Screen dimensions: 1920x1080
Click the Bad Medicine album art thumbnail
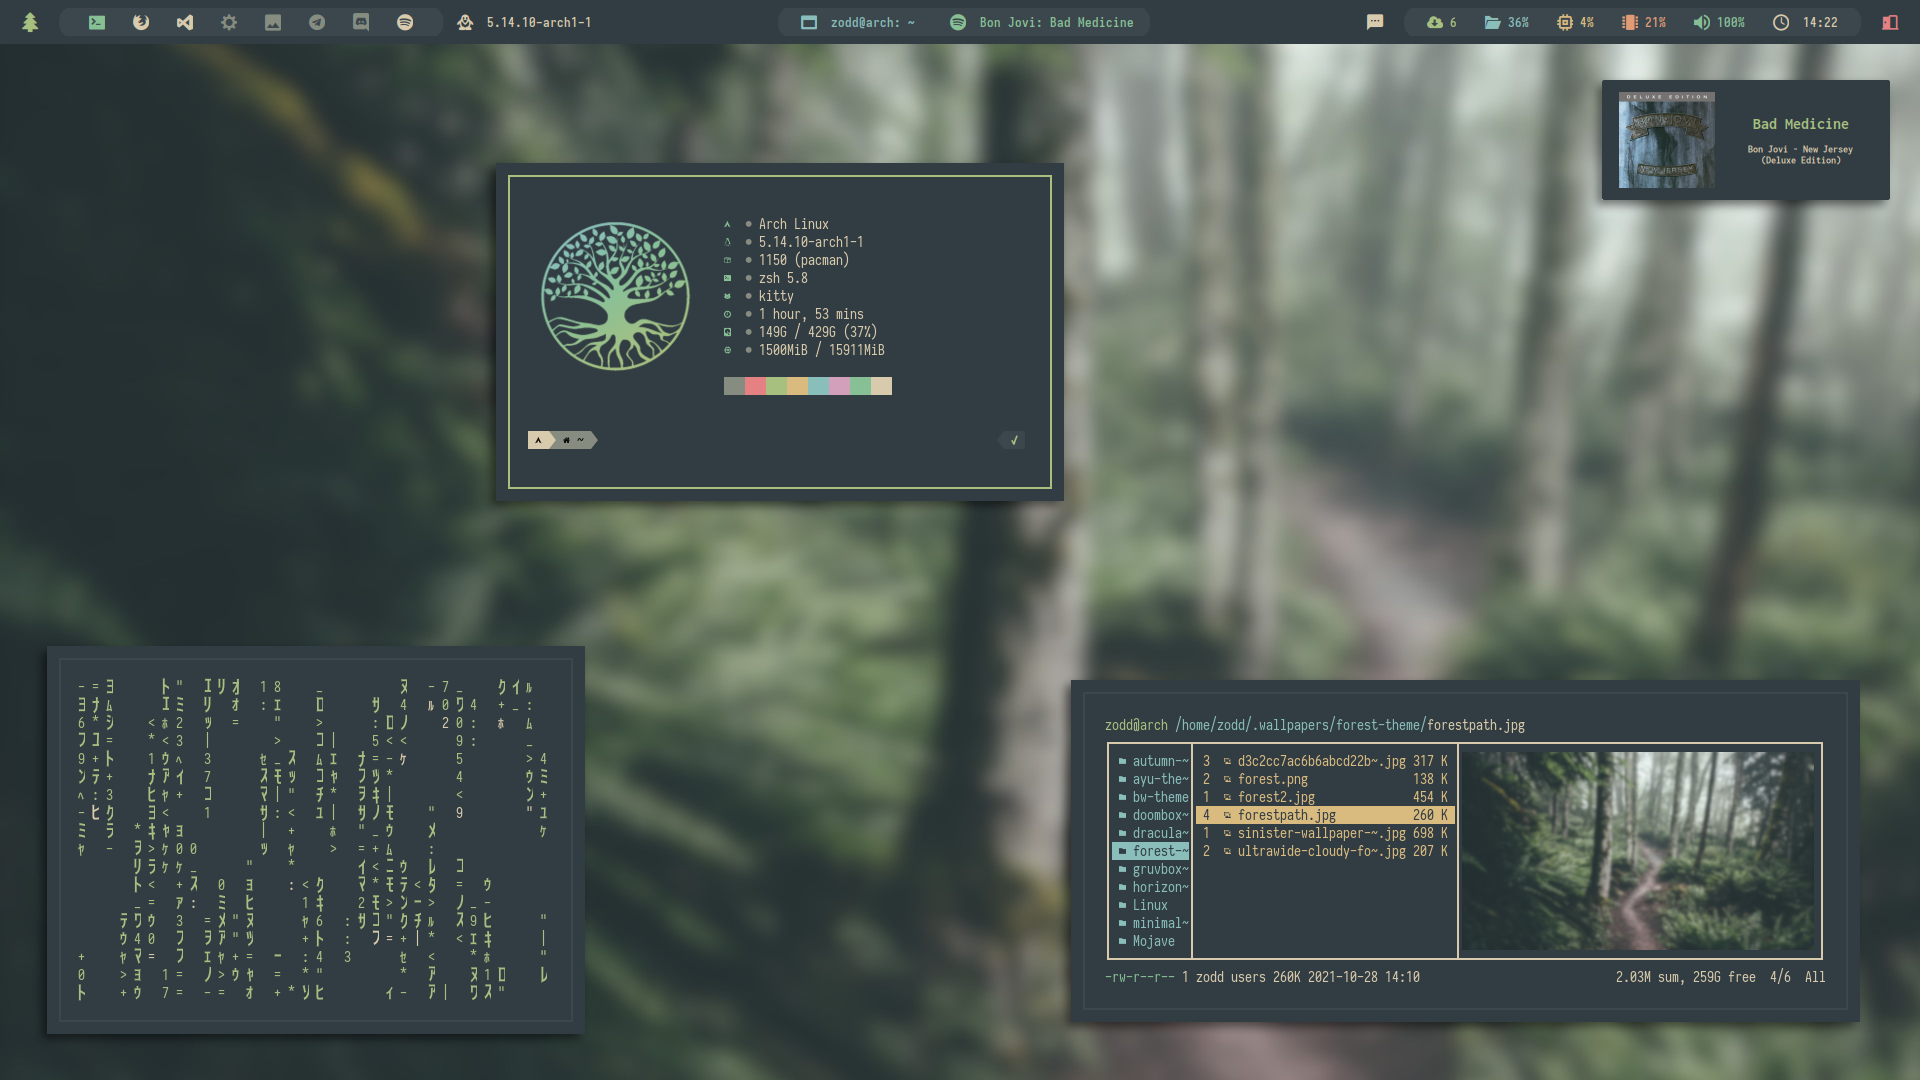pos(1666,140)
